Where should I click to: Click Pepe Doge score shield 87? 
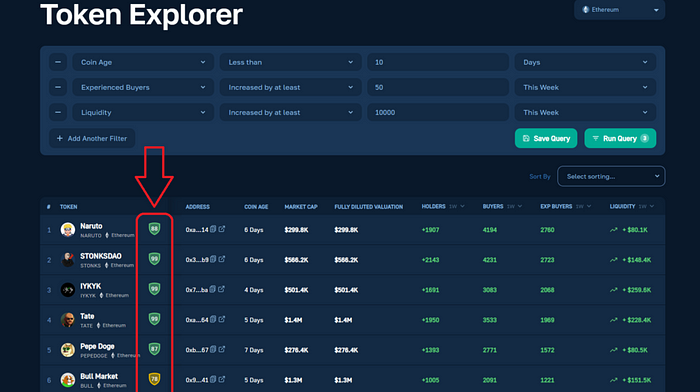pyautogui.click(x=154, y=349)
